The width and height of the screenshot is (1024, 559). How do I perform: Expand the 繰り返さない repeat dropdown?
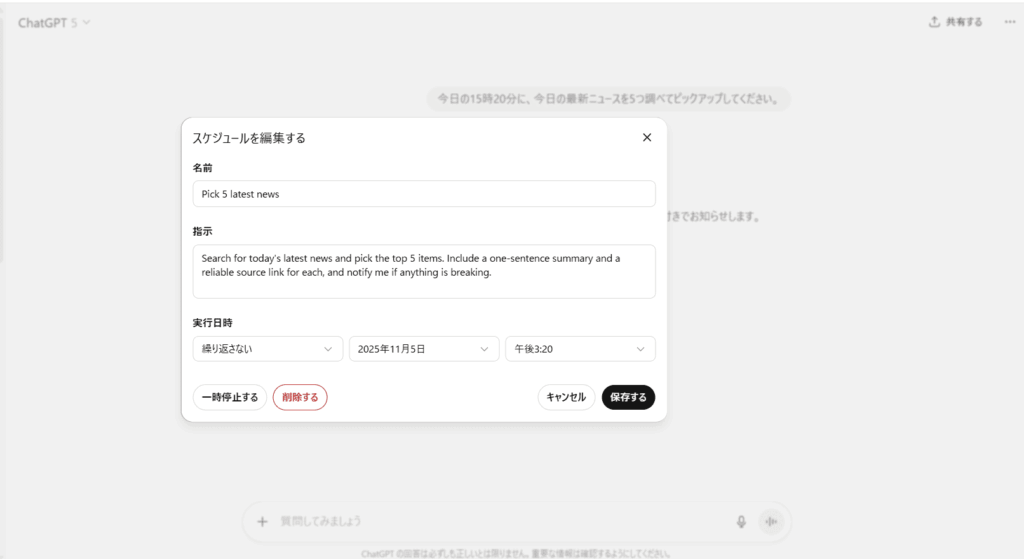point(267,349)
